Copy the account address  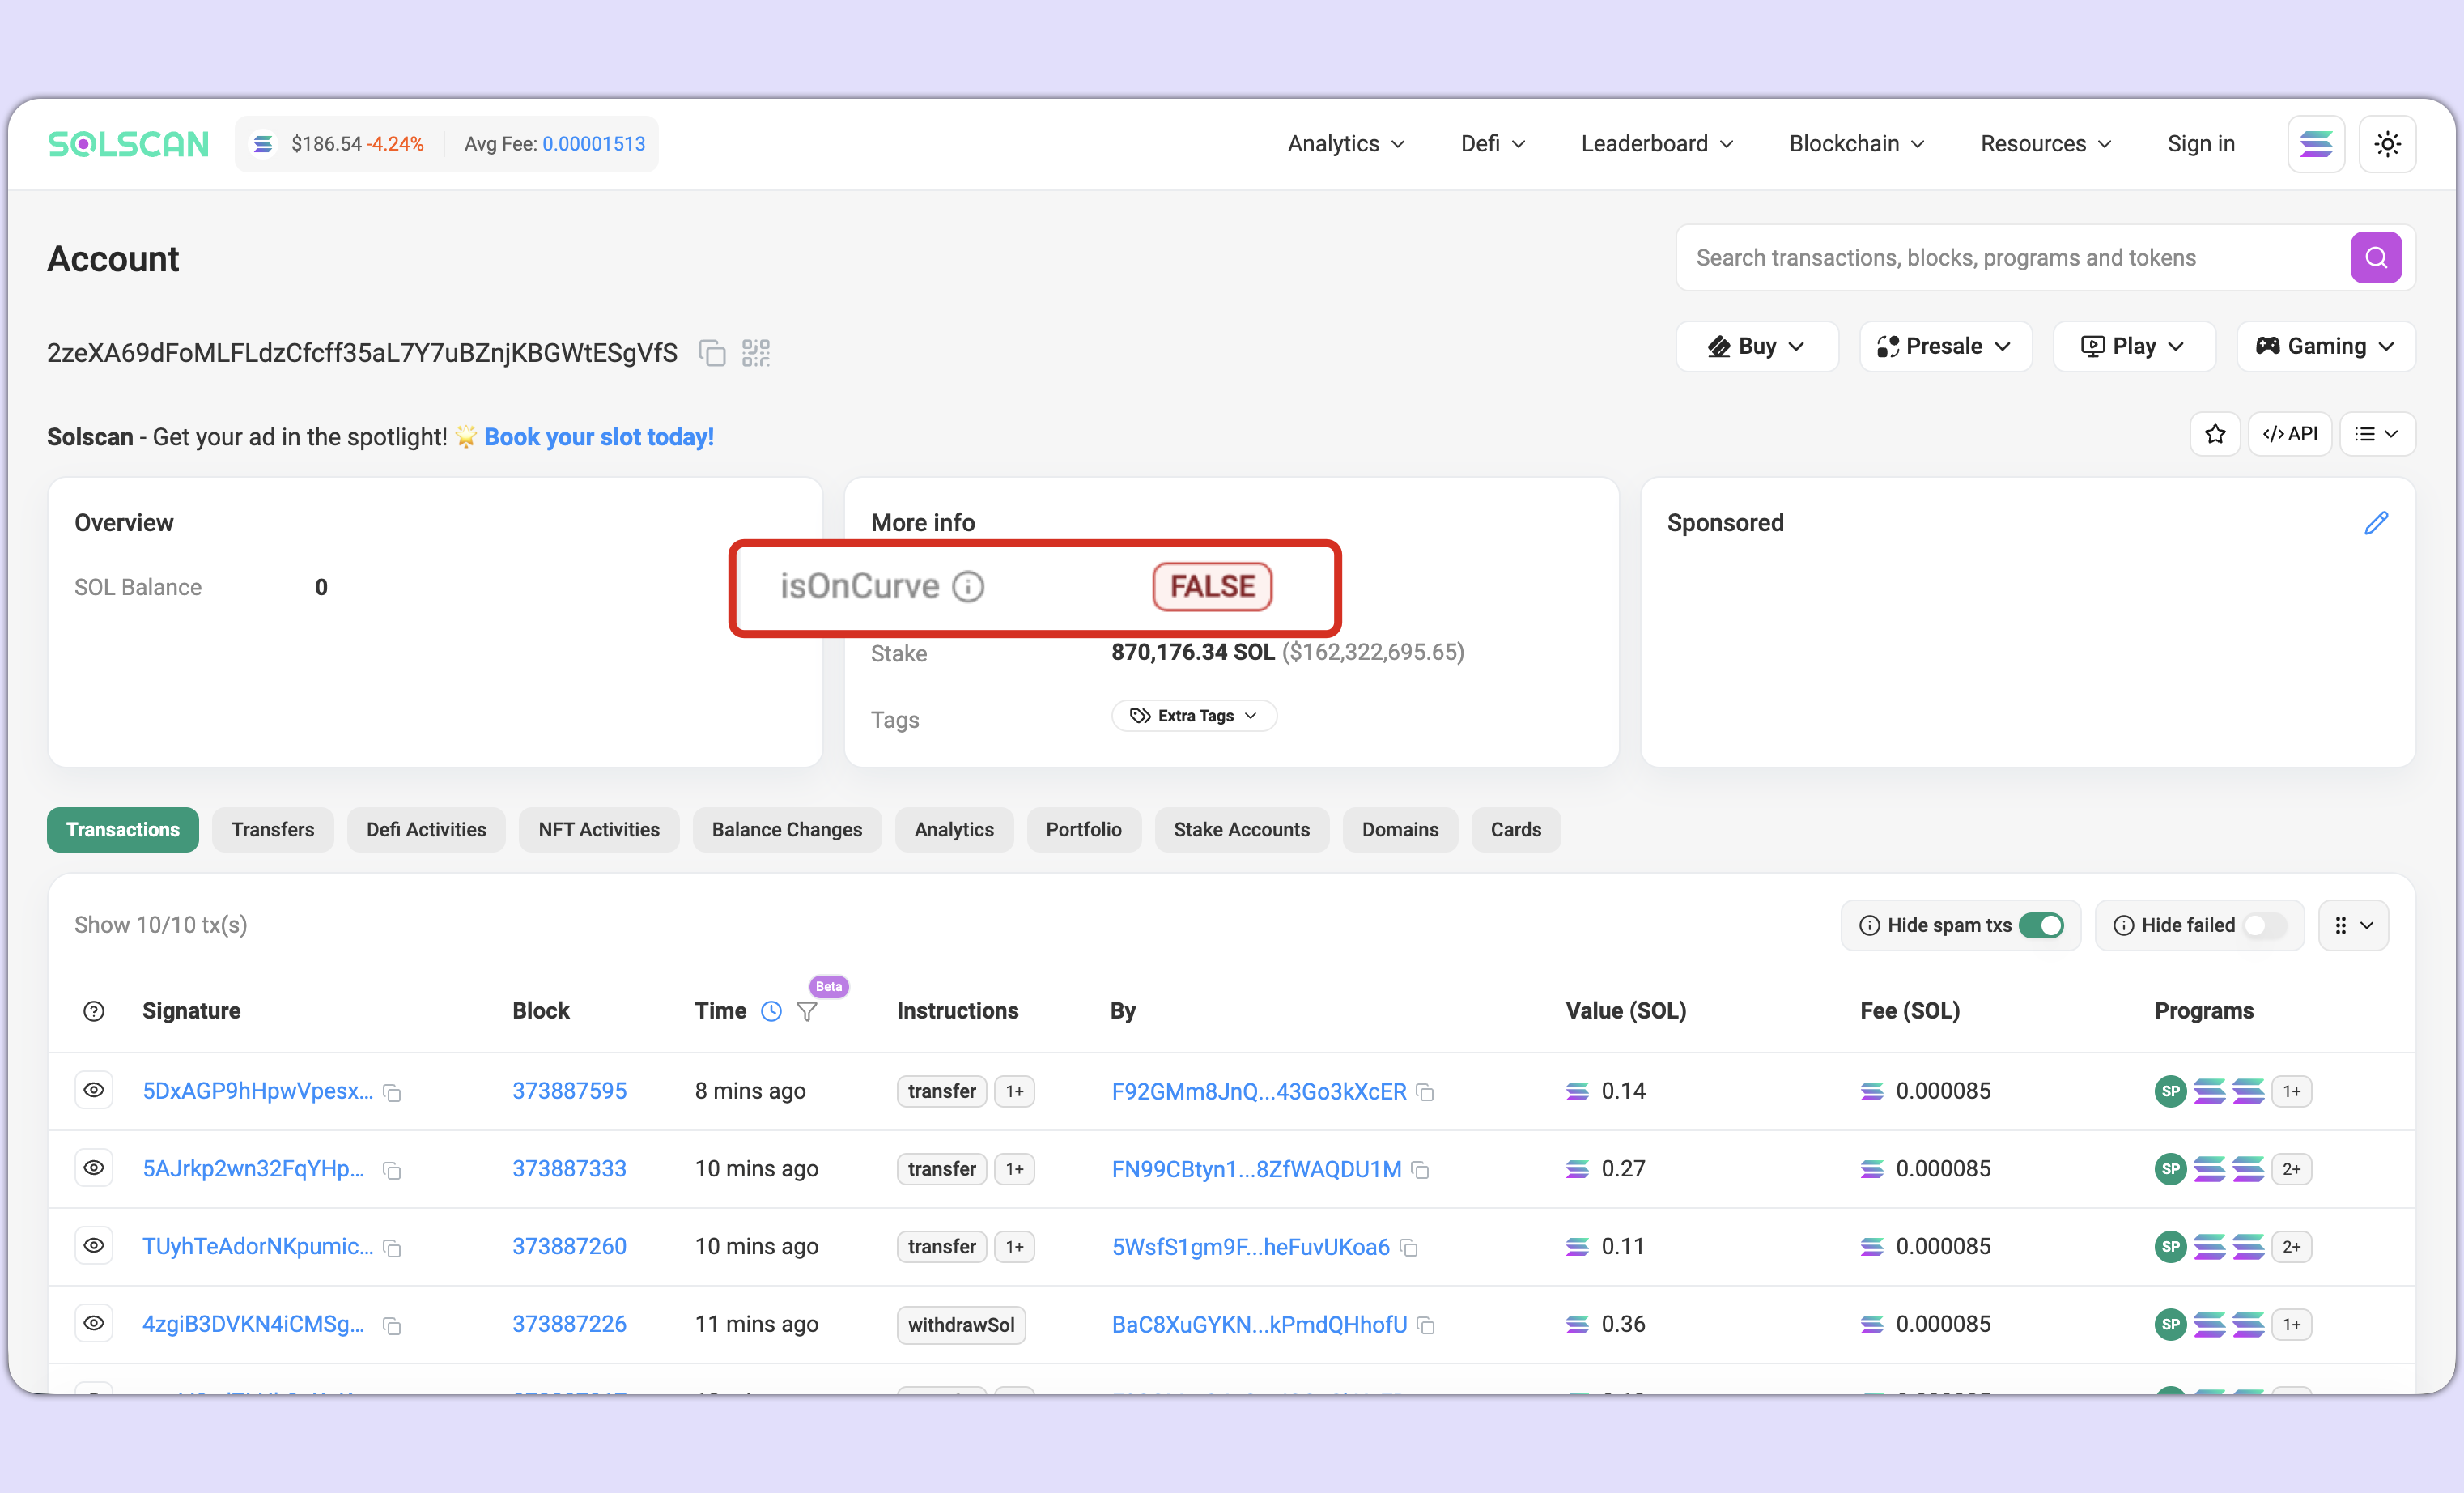712,352
